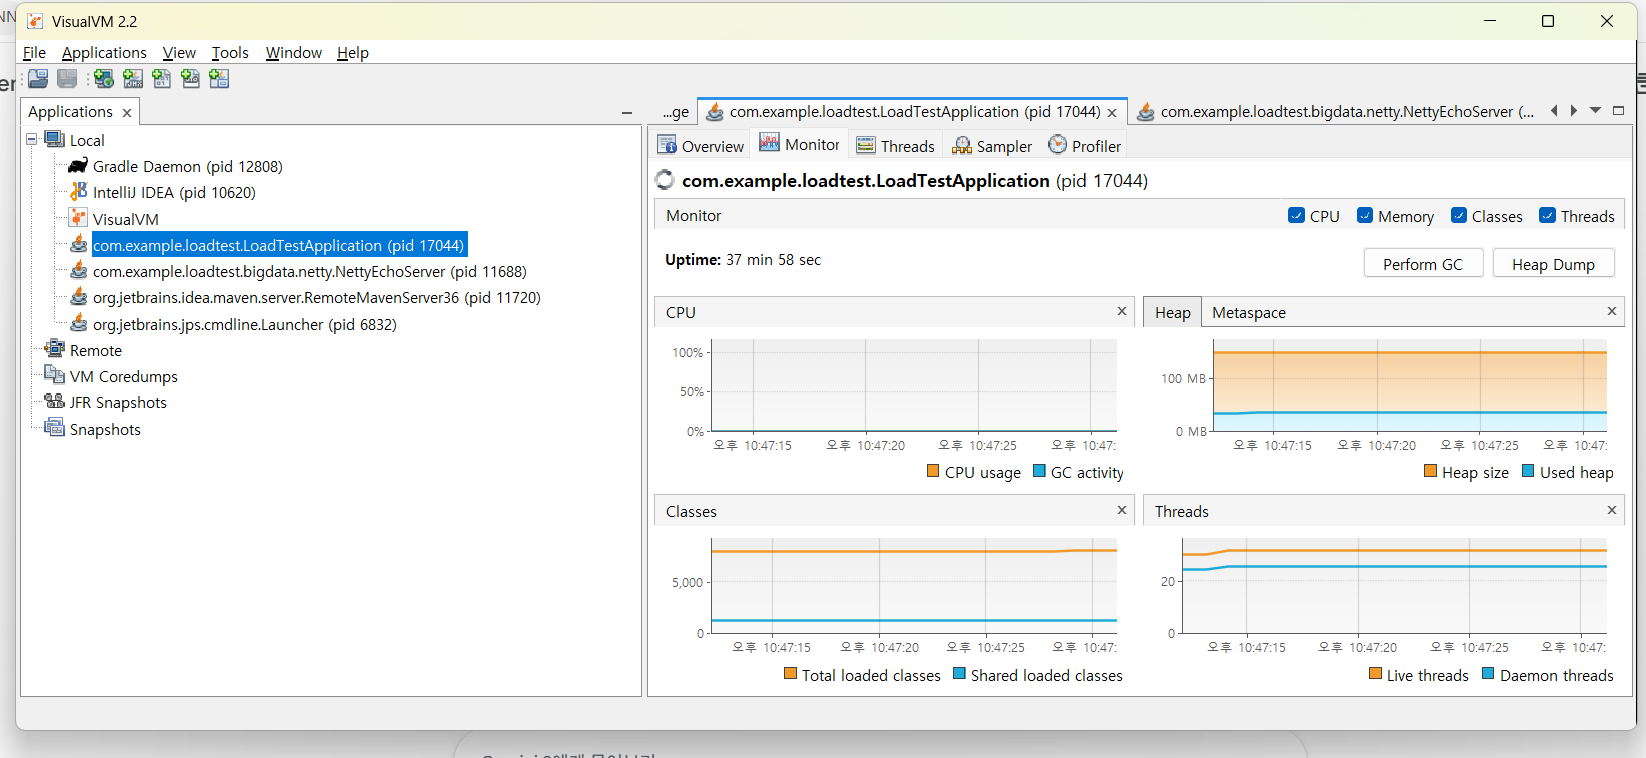
Task: Collapse the Local tree node
Action: 32,139
